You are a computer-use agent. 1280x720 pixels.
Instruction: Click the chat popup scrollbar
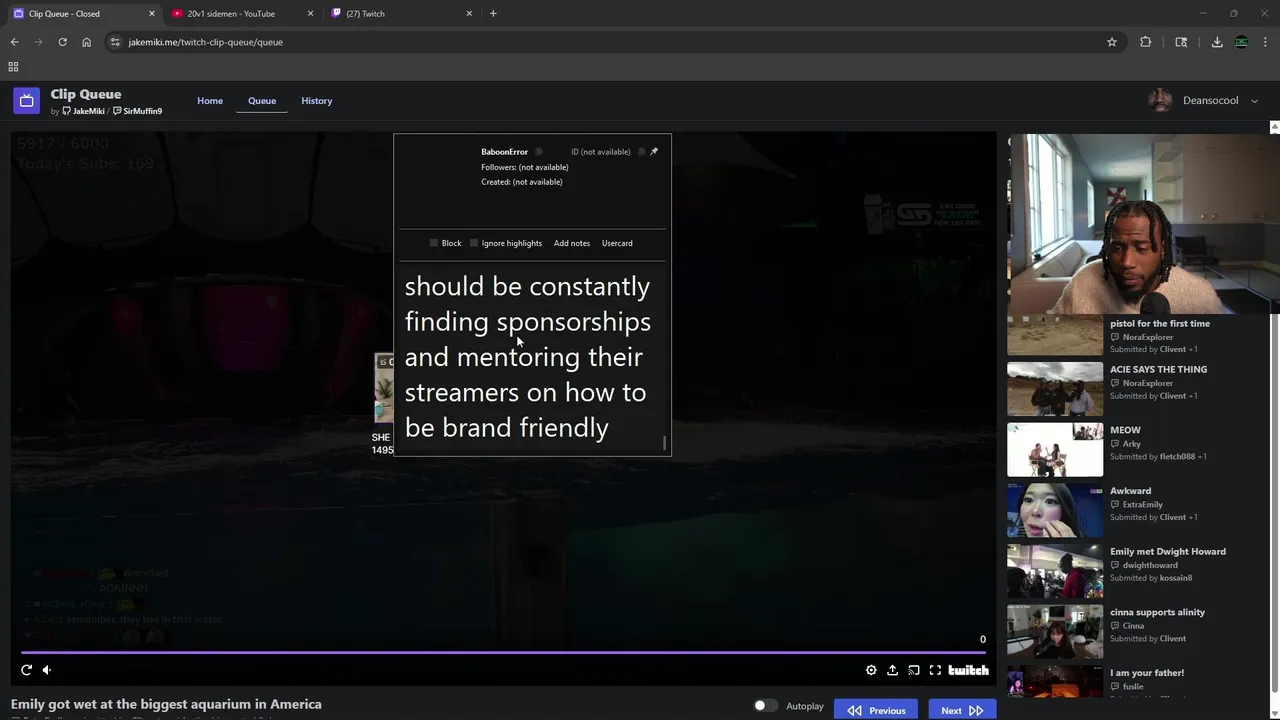(665, 443)
